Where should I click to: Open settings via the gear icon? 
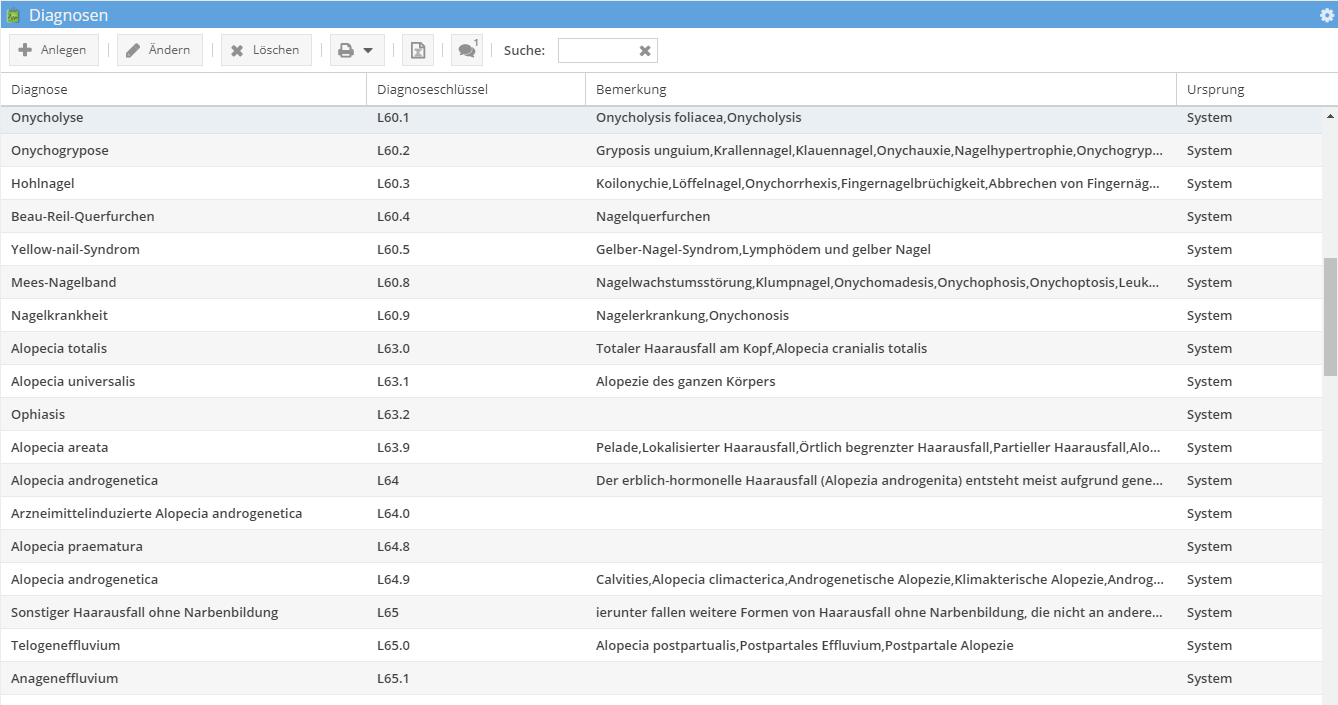(1327, 14)
